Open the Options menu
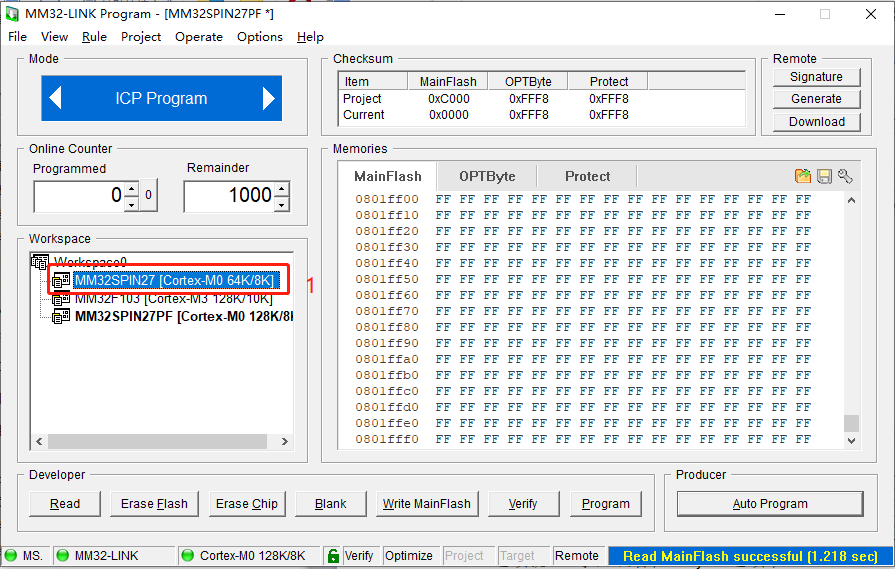The height and width of the screenshot is (569, 895). coord(260,37)
